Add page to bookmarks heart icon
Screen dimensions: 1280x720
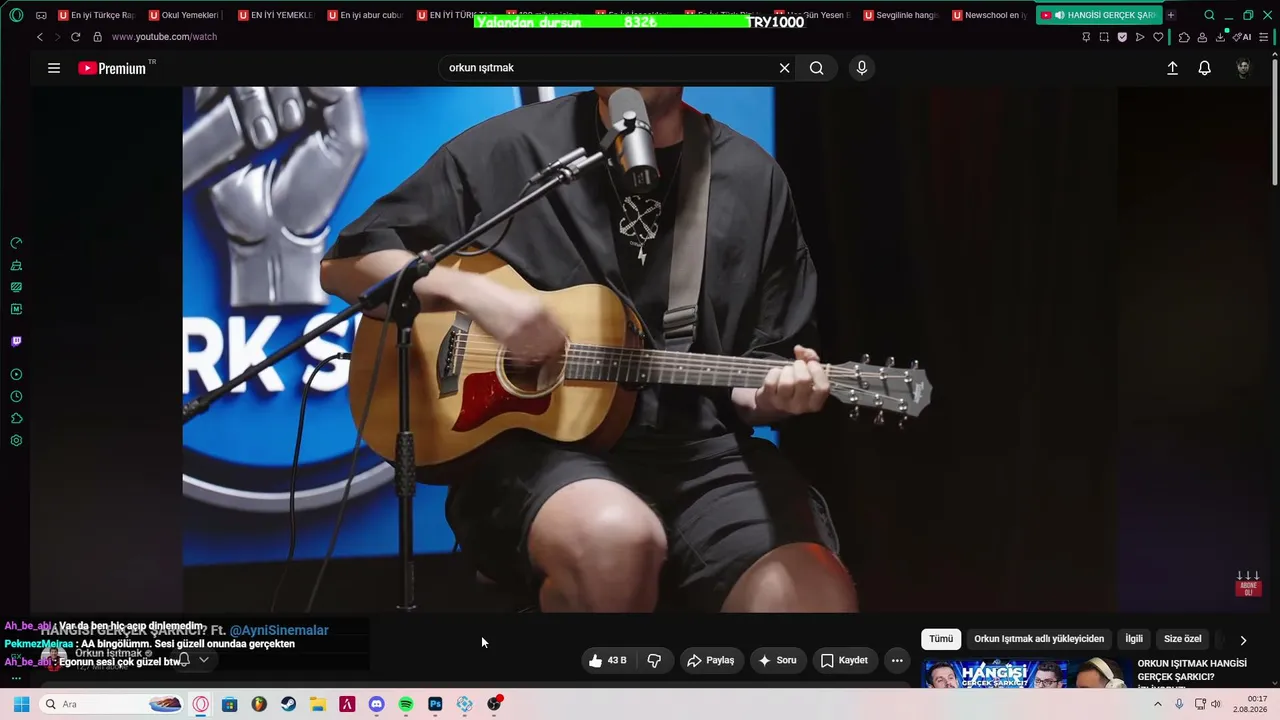click(x=1158, y=37)
